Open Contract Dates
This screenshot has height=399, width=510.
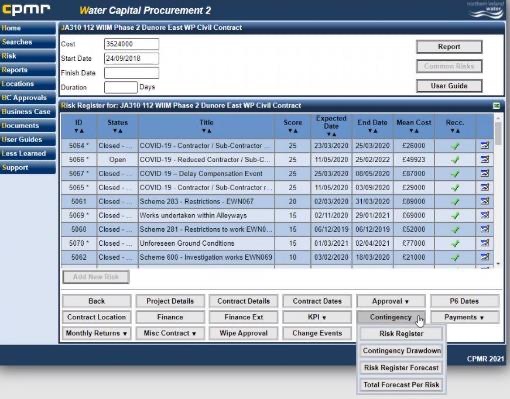pyautogui.click(x=317, y=301)
